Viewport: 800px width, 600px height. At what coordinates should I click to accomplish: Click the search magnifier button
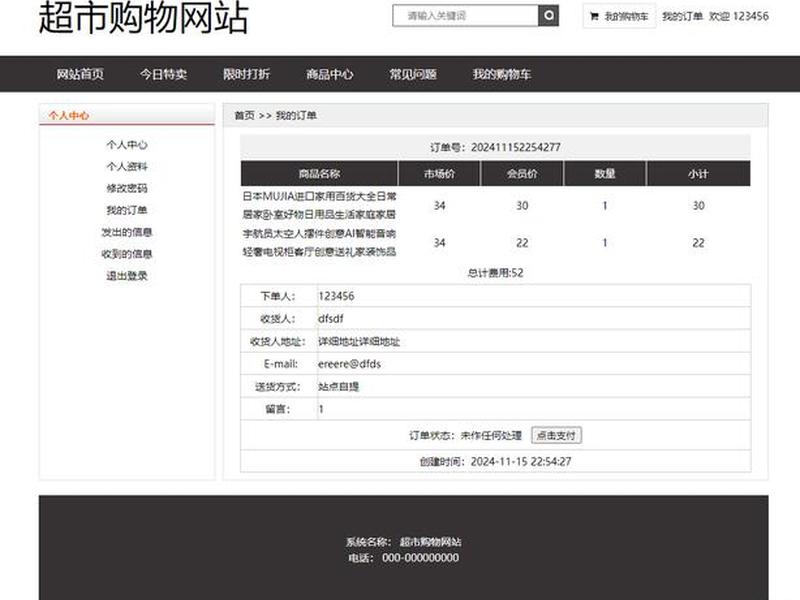pos(548,15)
